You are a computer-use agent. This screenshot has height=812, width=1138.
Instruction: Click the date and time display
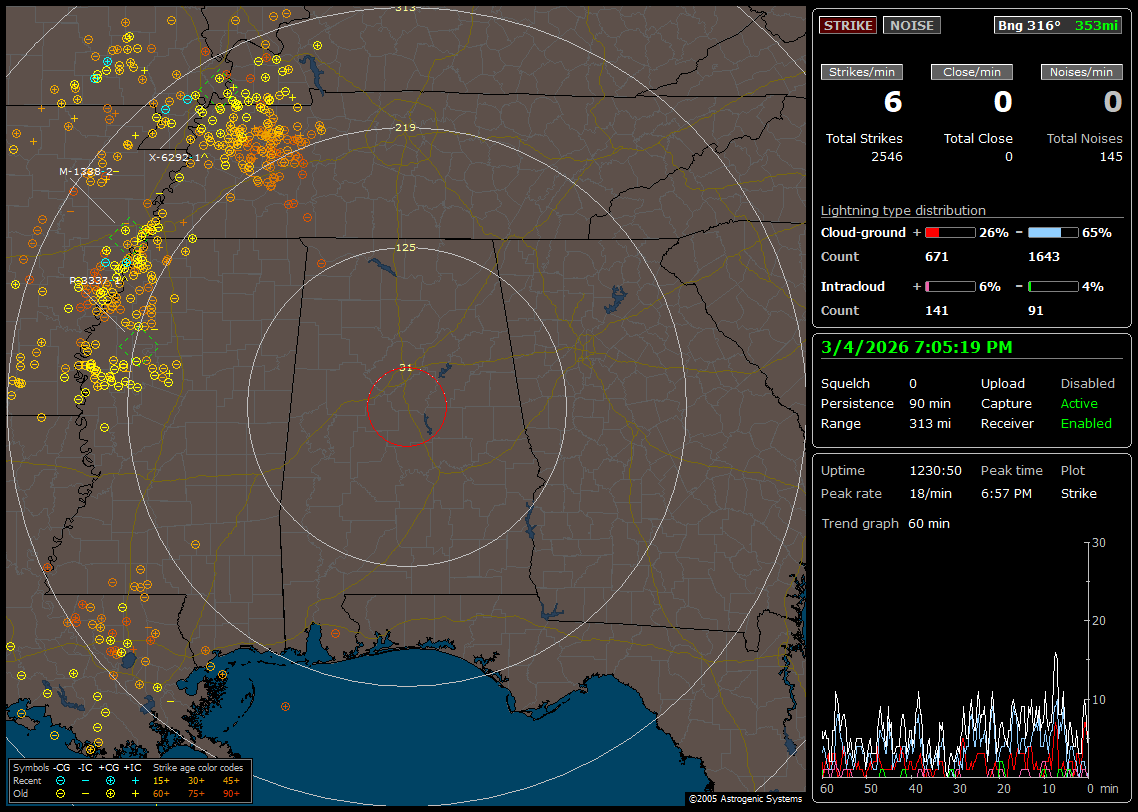(916, 347)
